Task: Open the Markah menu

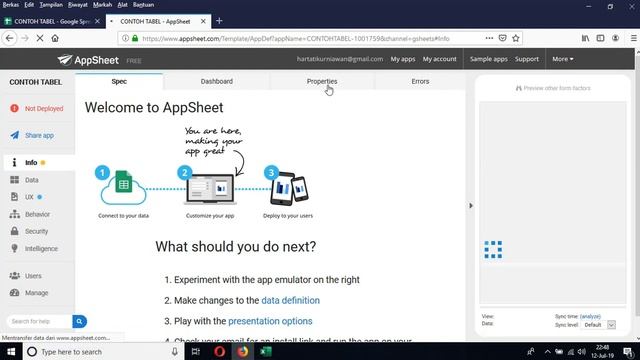Action: click(102, 5)
